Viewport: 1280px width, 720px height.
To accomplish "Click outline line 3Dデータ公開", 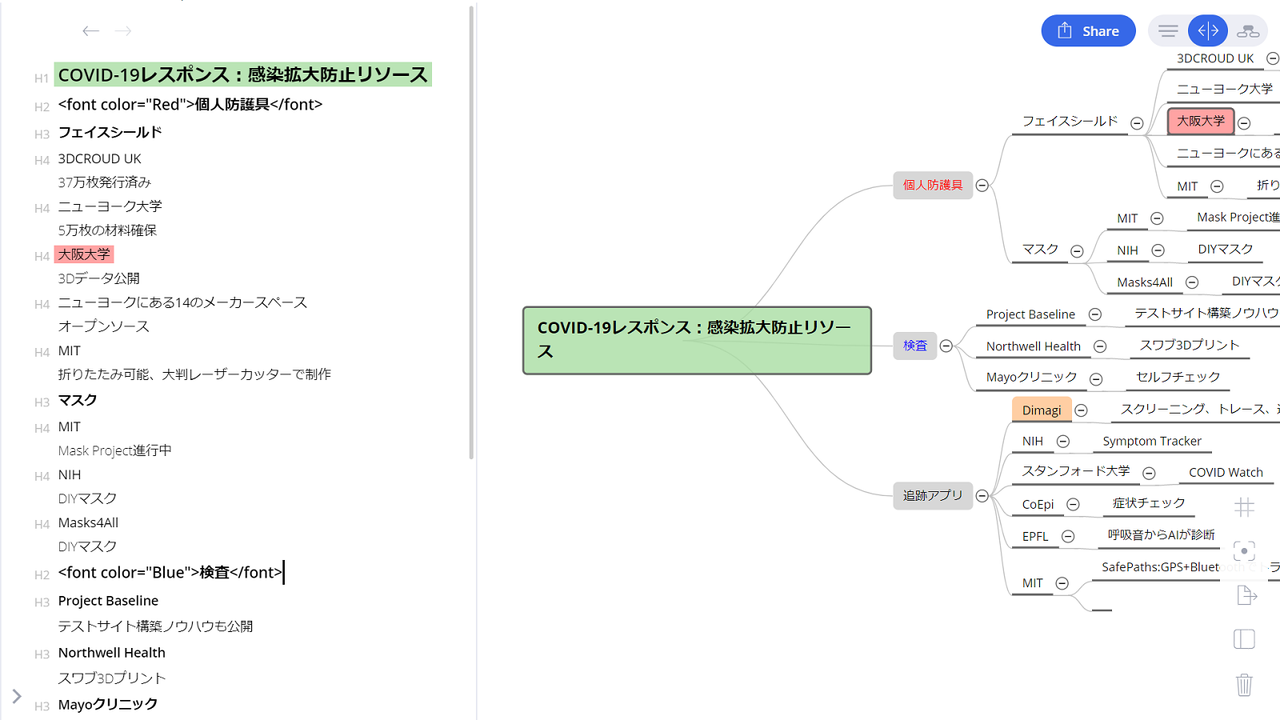I will (99, 278).
